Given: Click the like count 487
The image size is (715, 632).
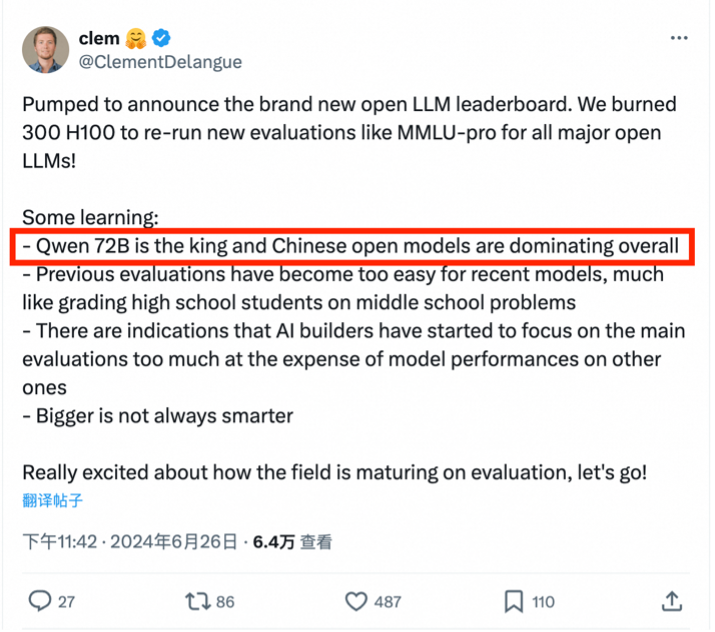Looking at the screenshot, I should click(387, 601).
